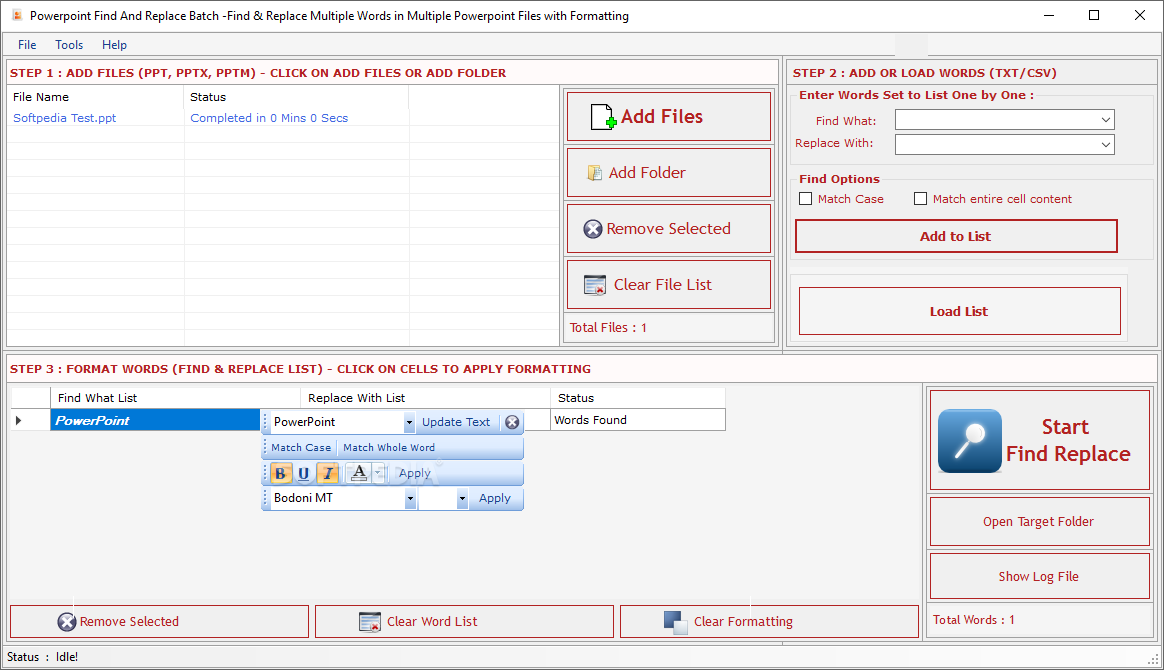Click the font color A icon

click(x=359, y=473)
